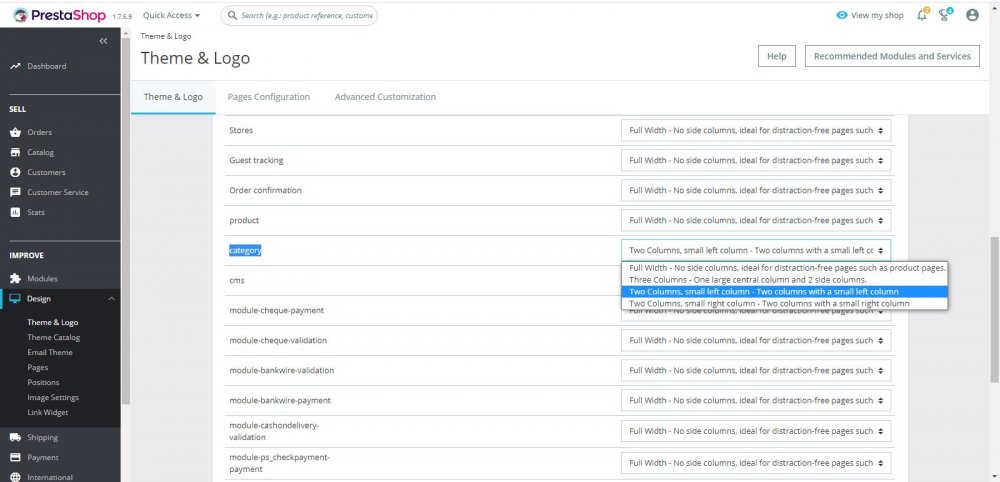The image size is (1000, 482).
Task: Click the trophy gamification icon
Action: coord(945,15)
